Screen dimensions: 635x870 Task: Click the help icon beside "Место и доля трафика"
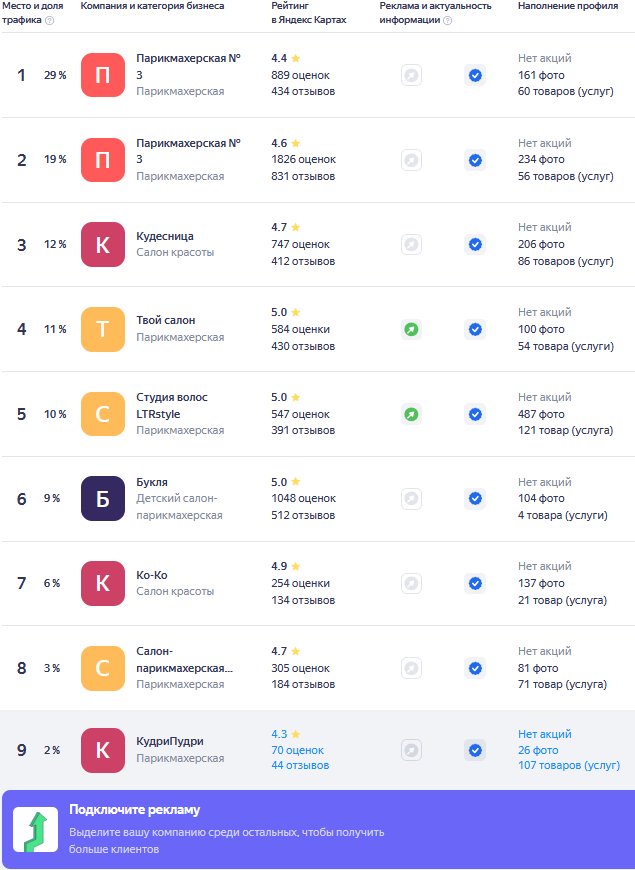(50, 20)
